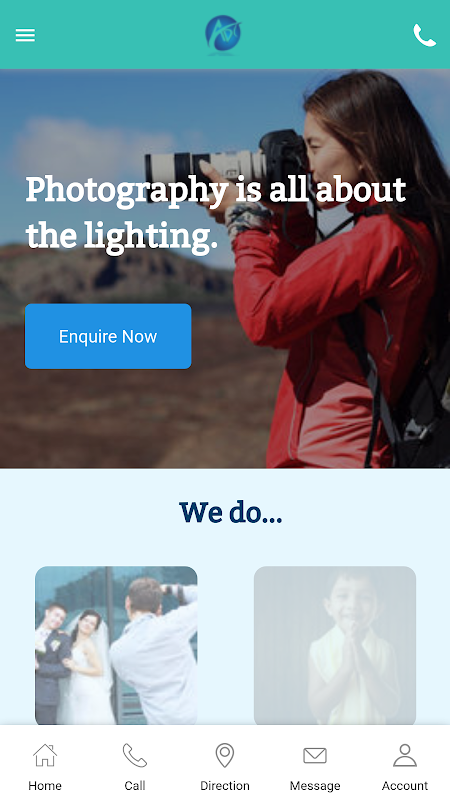Tap the Account person icon

tap(405, 755)
